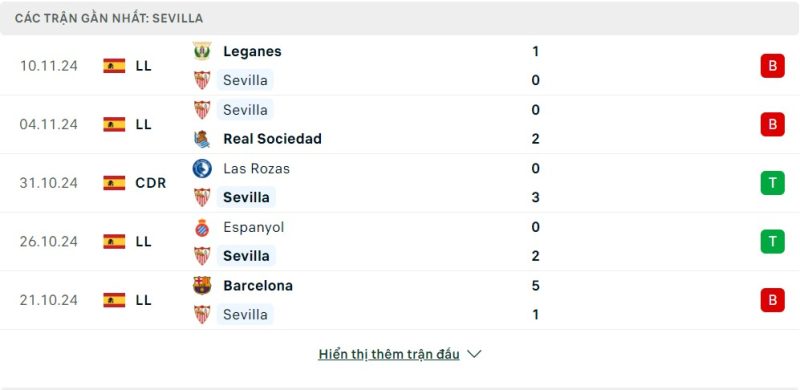
Task: Click Sevilla crest in the Leganes match
Action: [x=202, y=80]
